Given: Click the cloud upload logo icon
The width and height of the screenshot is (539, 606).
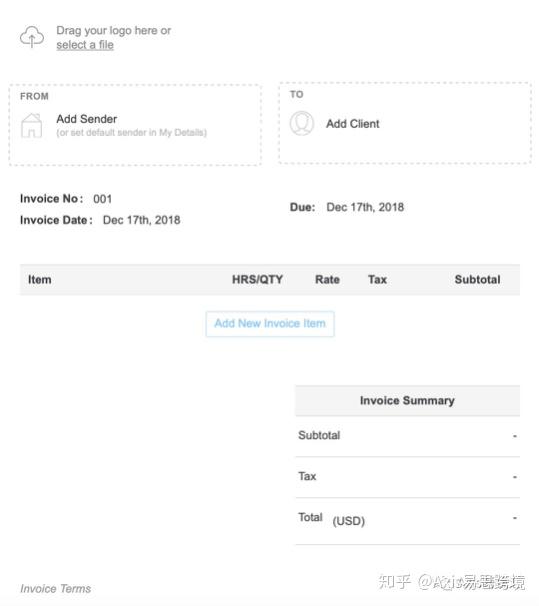Looking at the screenshot, I should 32,37.
